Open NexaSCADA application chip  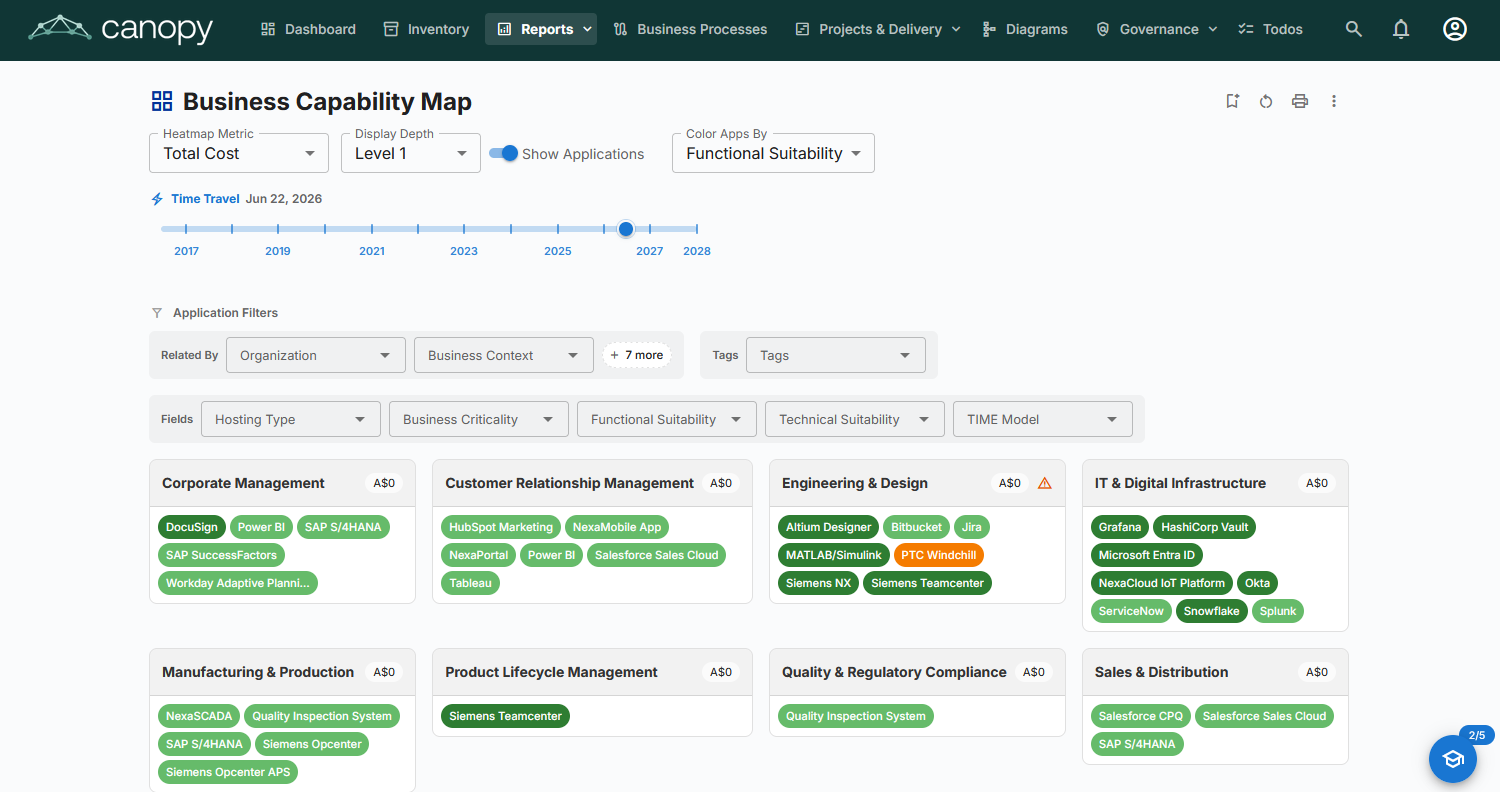pos(199,716)
